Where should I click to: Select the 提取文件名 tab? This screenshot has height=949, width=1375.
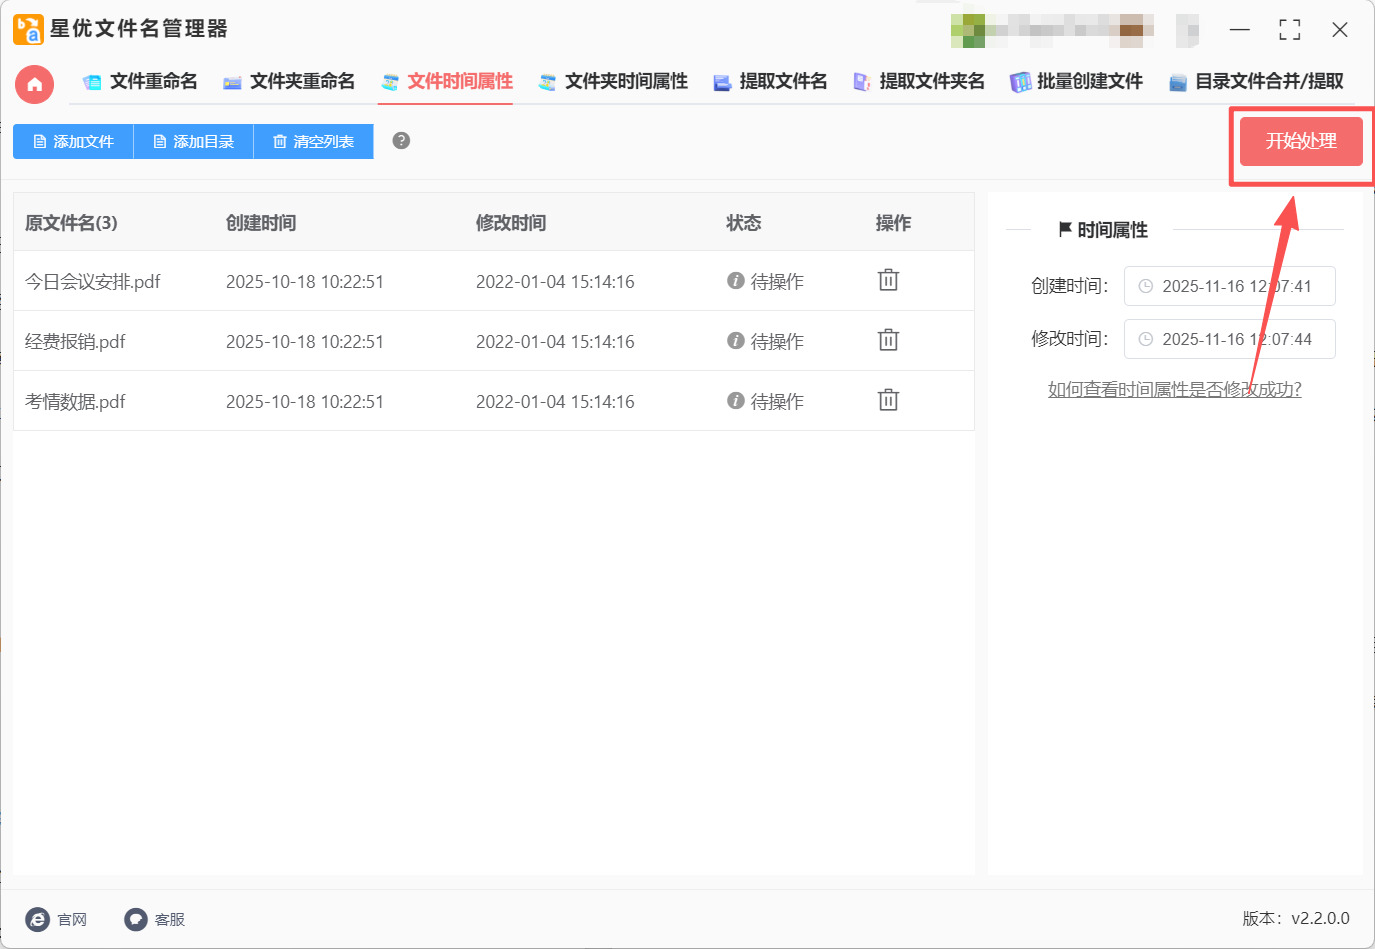pos(782,82)
